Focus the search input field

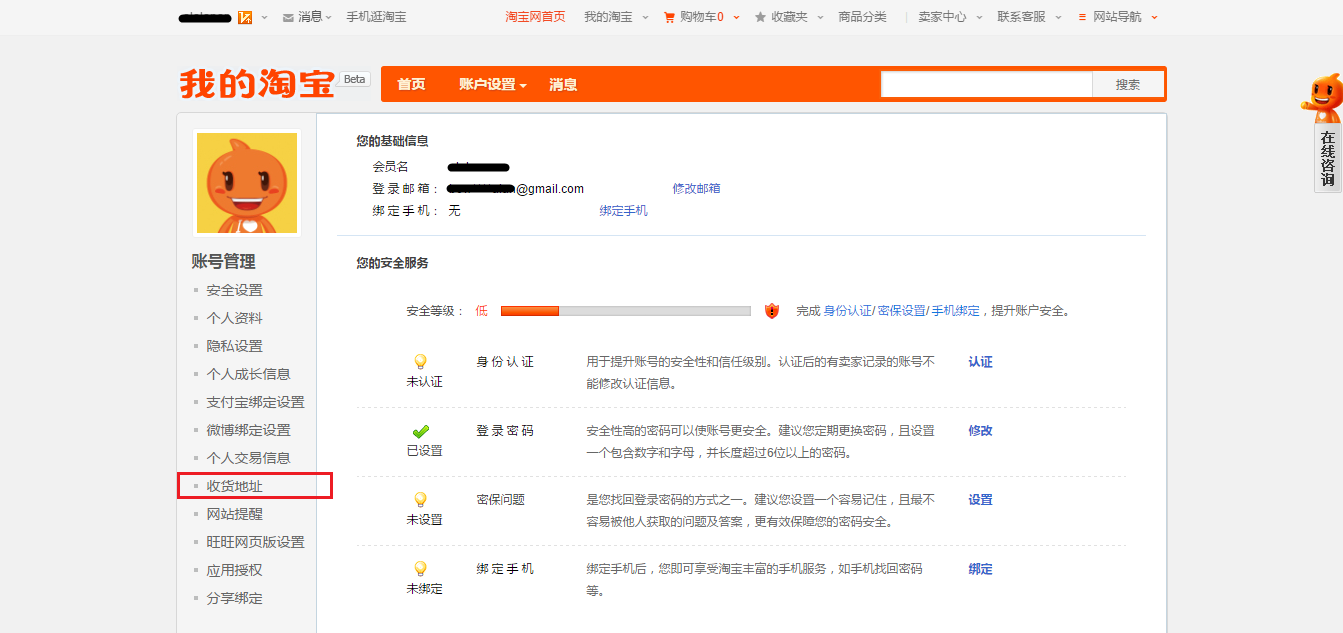986,85
